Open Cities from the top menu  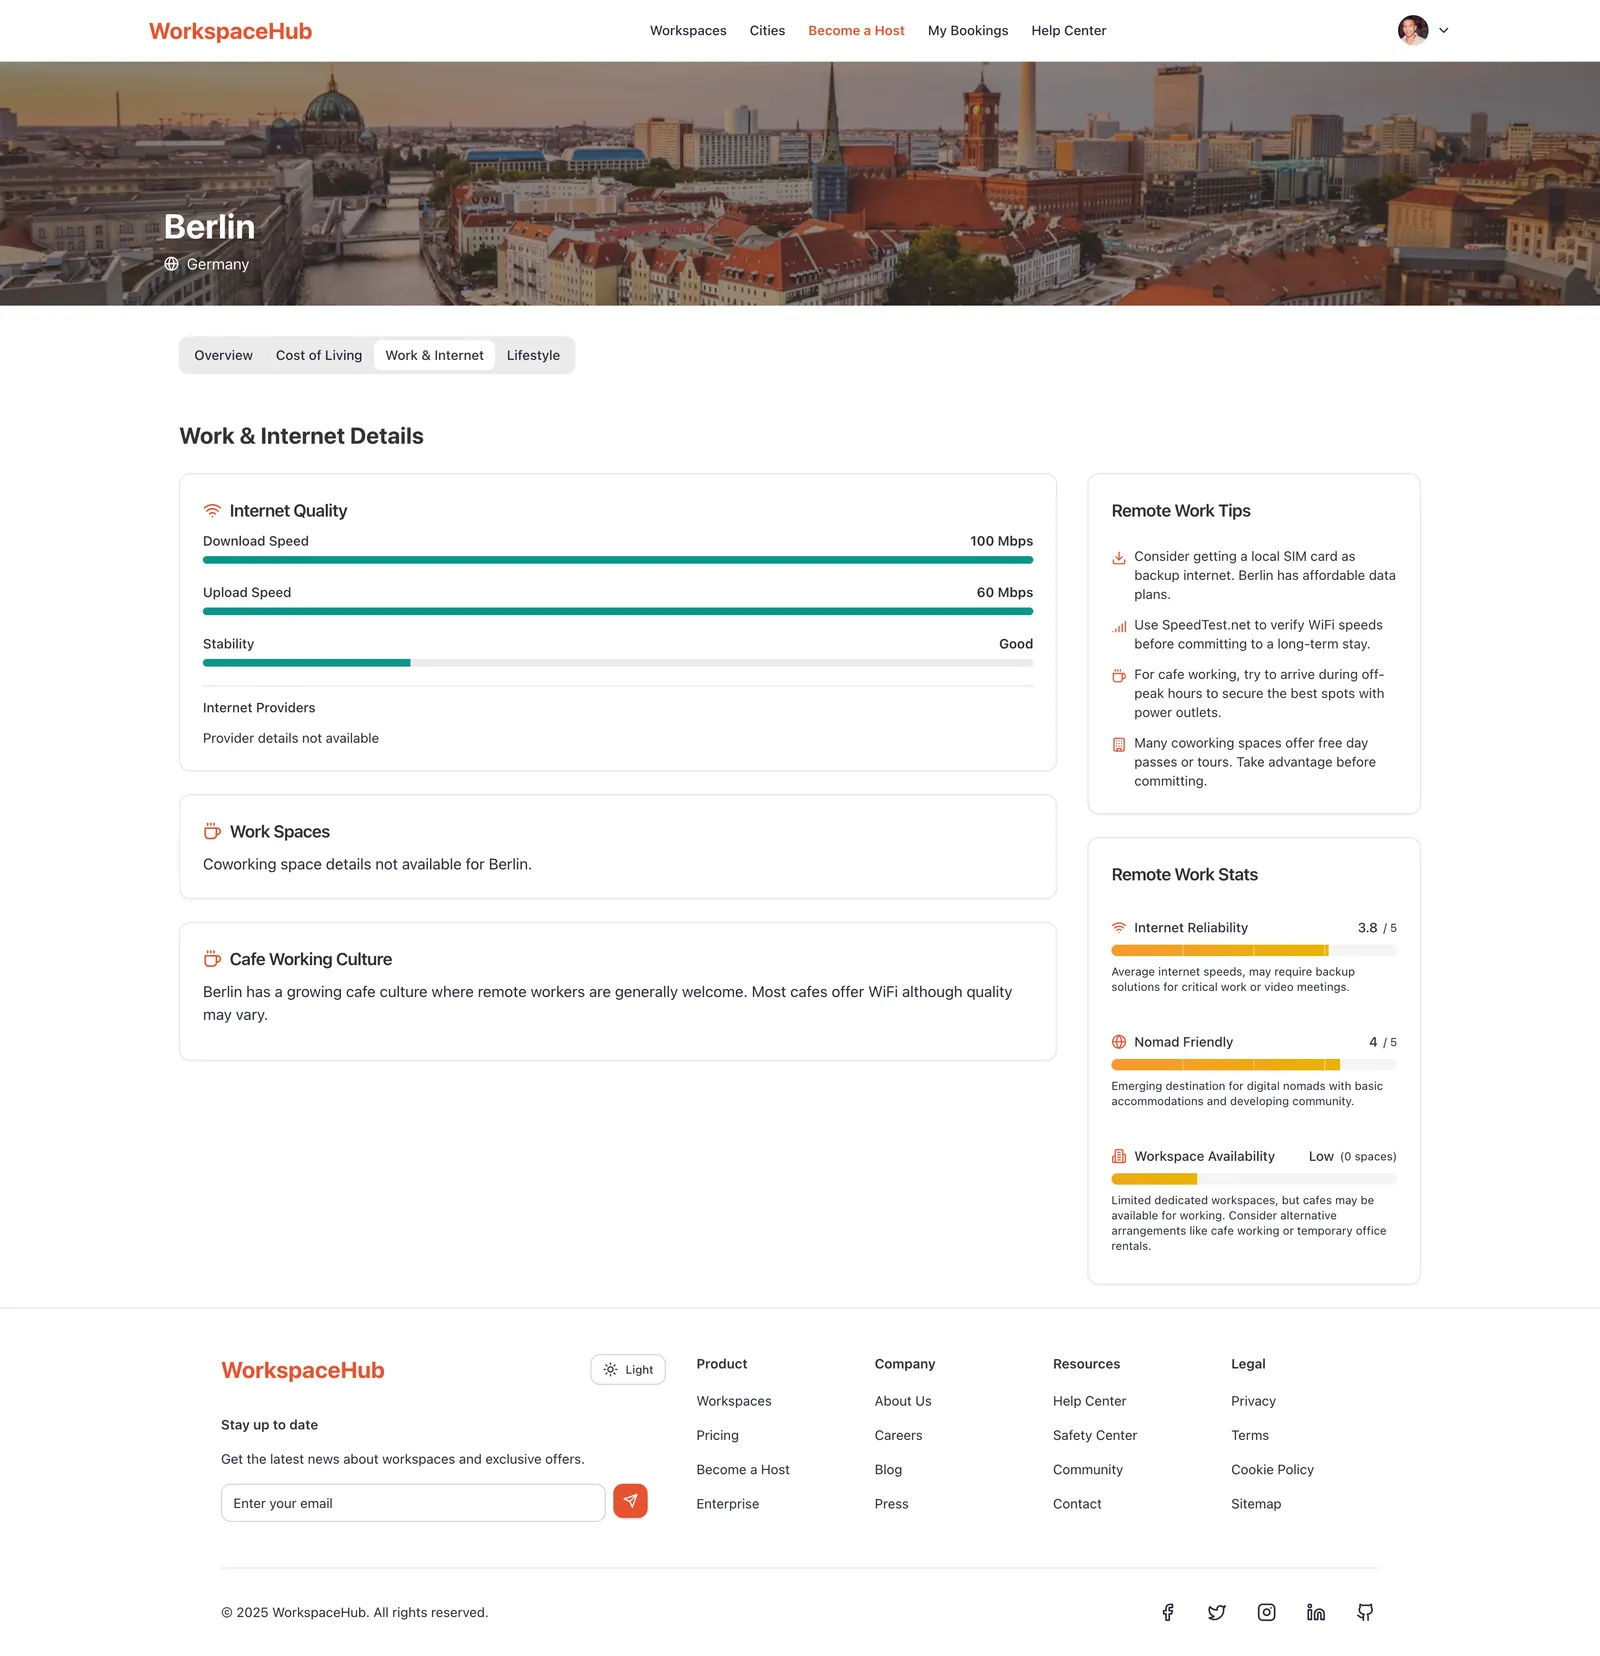point(767,31)
